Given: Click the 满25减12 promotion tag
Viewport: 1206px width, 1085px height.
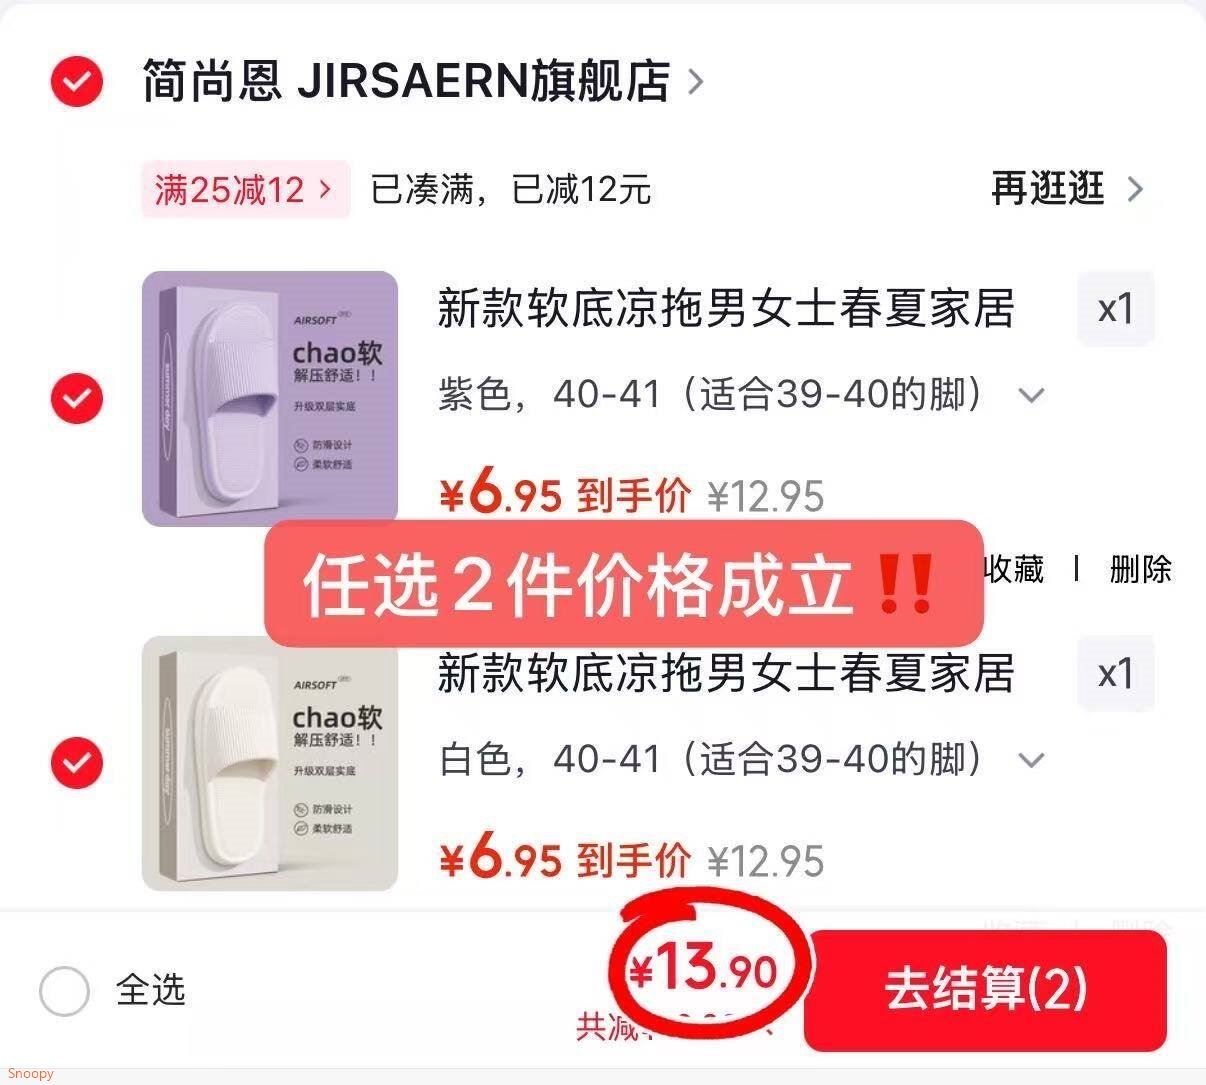Looking at the screenshot, I should pyautogui.click(x=245, y=189).
